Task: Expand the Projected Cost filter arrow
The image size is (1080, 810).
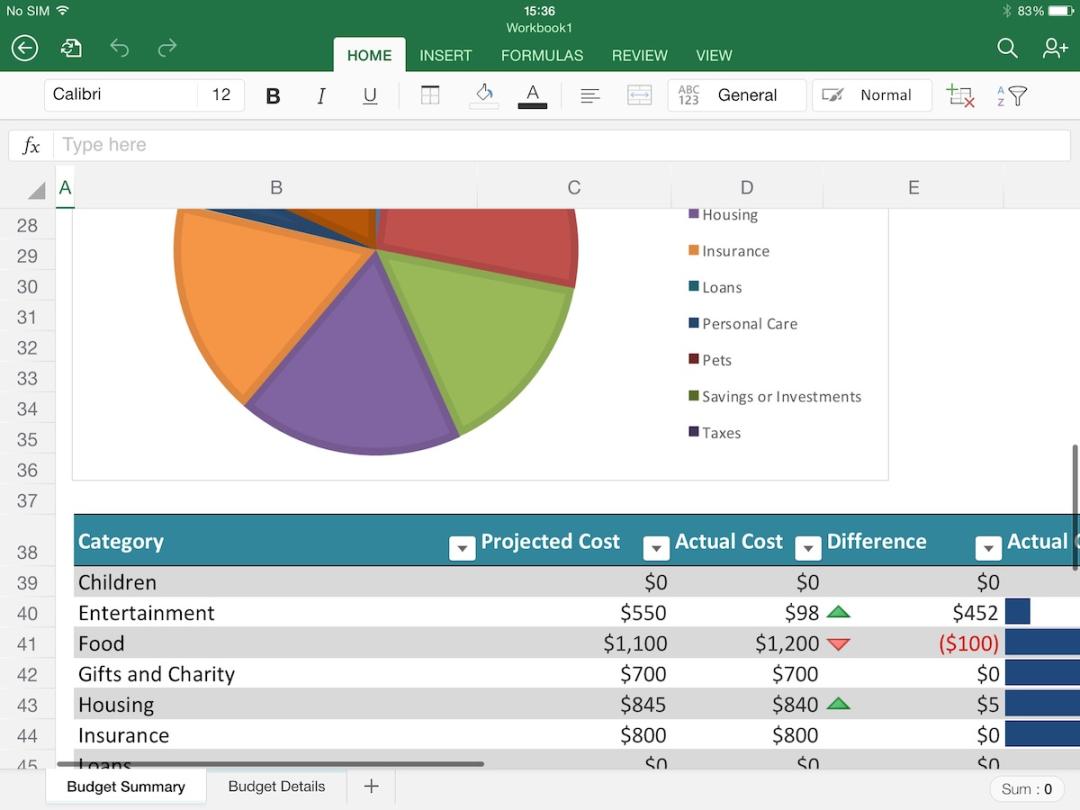Action: (x=656, y=548)
